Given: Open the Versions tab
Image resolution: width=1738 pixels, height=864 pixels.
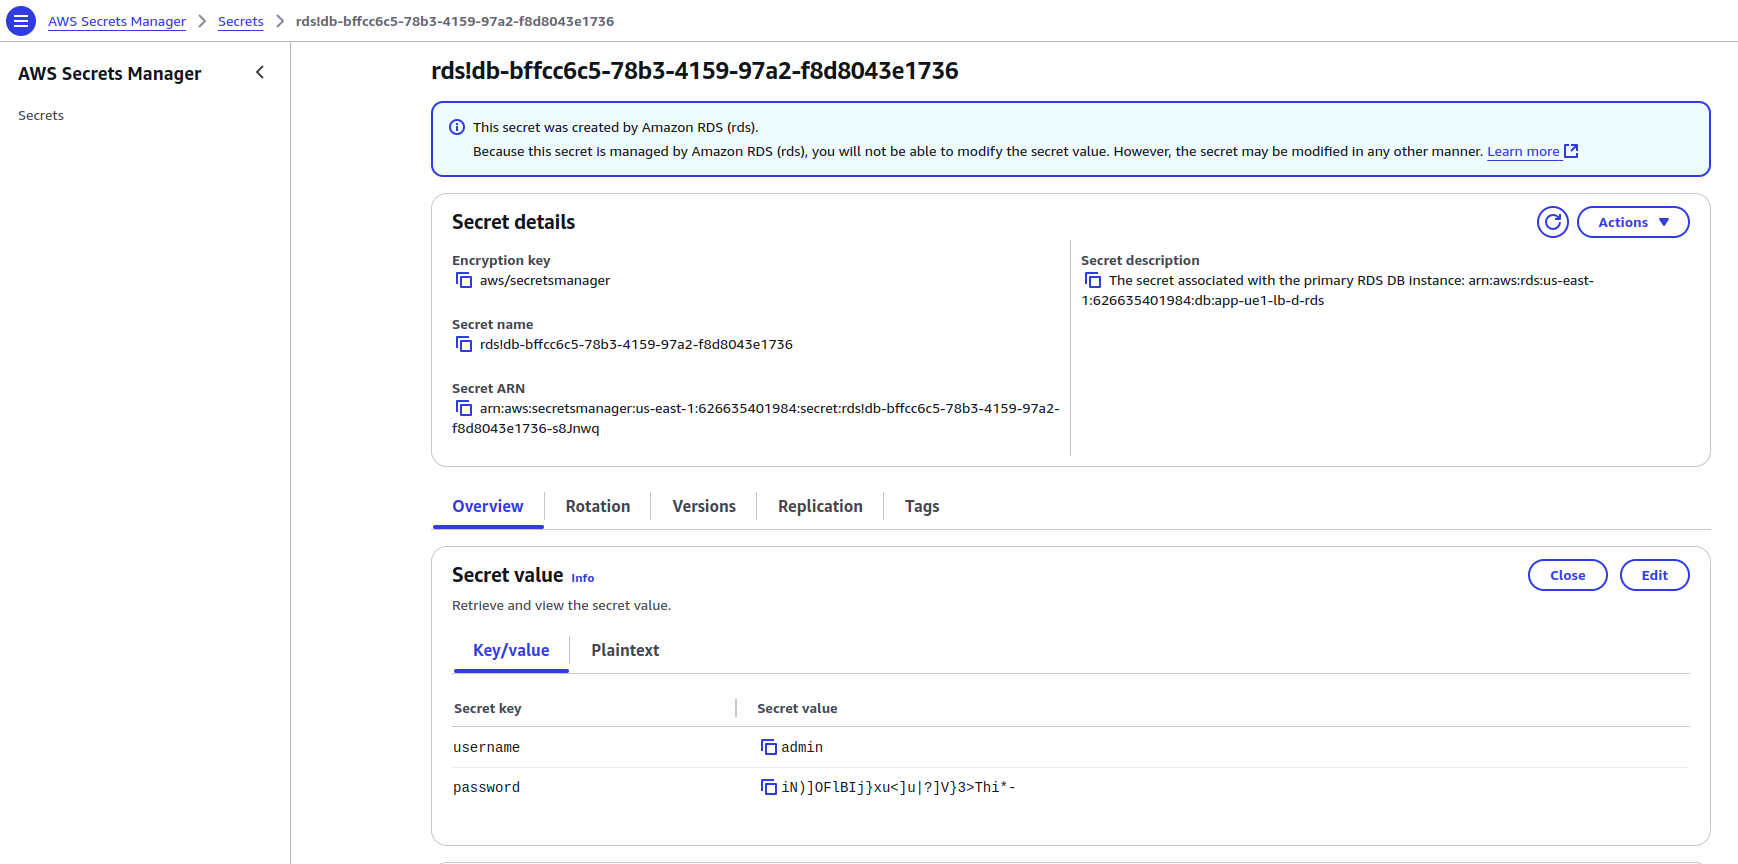Looking at the screenshot, I should click(704, 506).
